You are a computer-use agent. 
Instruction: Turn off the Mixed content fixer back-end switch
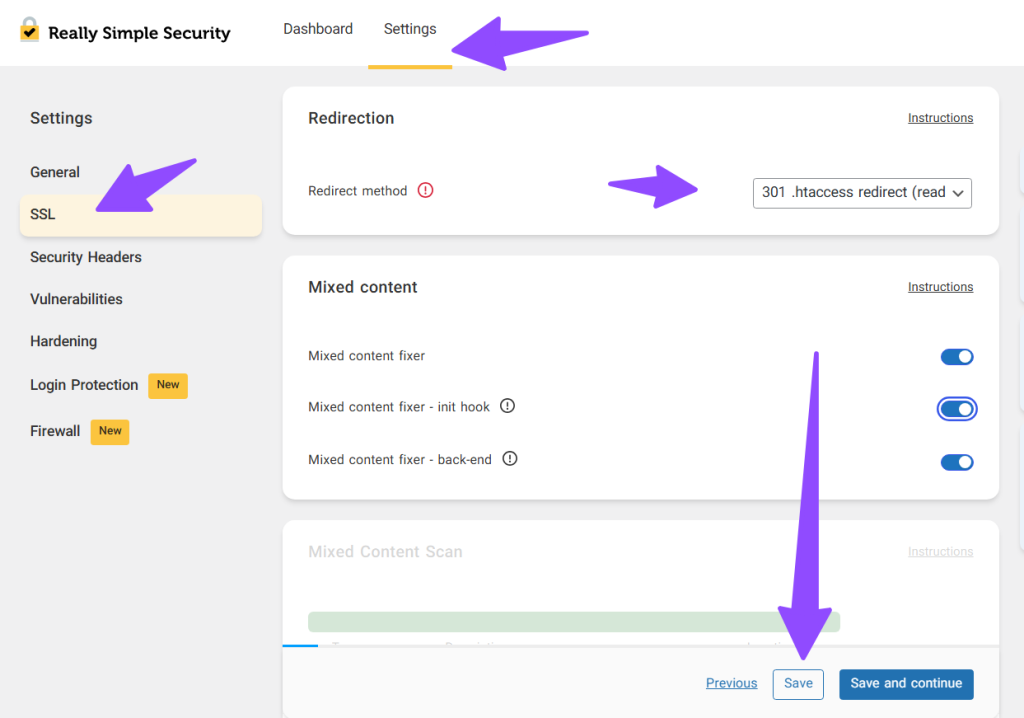957,463
